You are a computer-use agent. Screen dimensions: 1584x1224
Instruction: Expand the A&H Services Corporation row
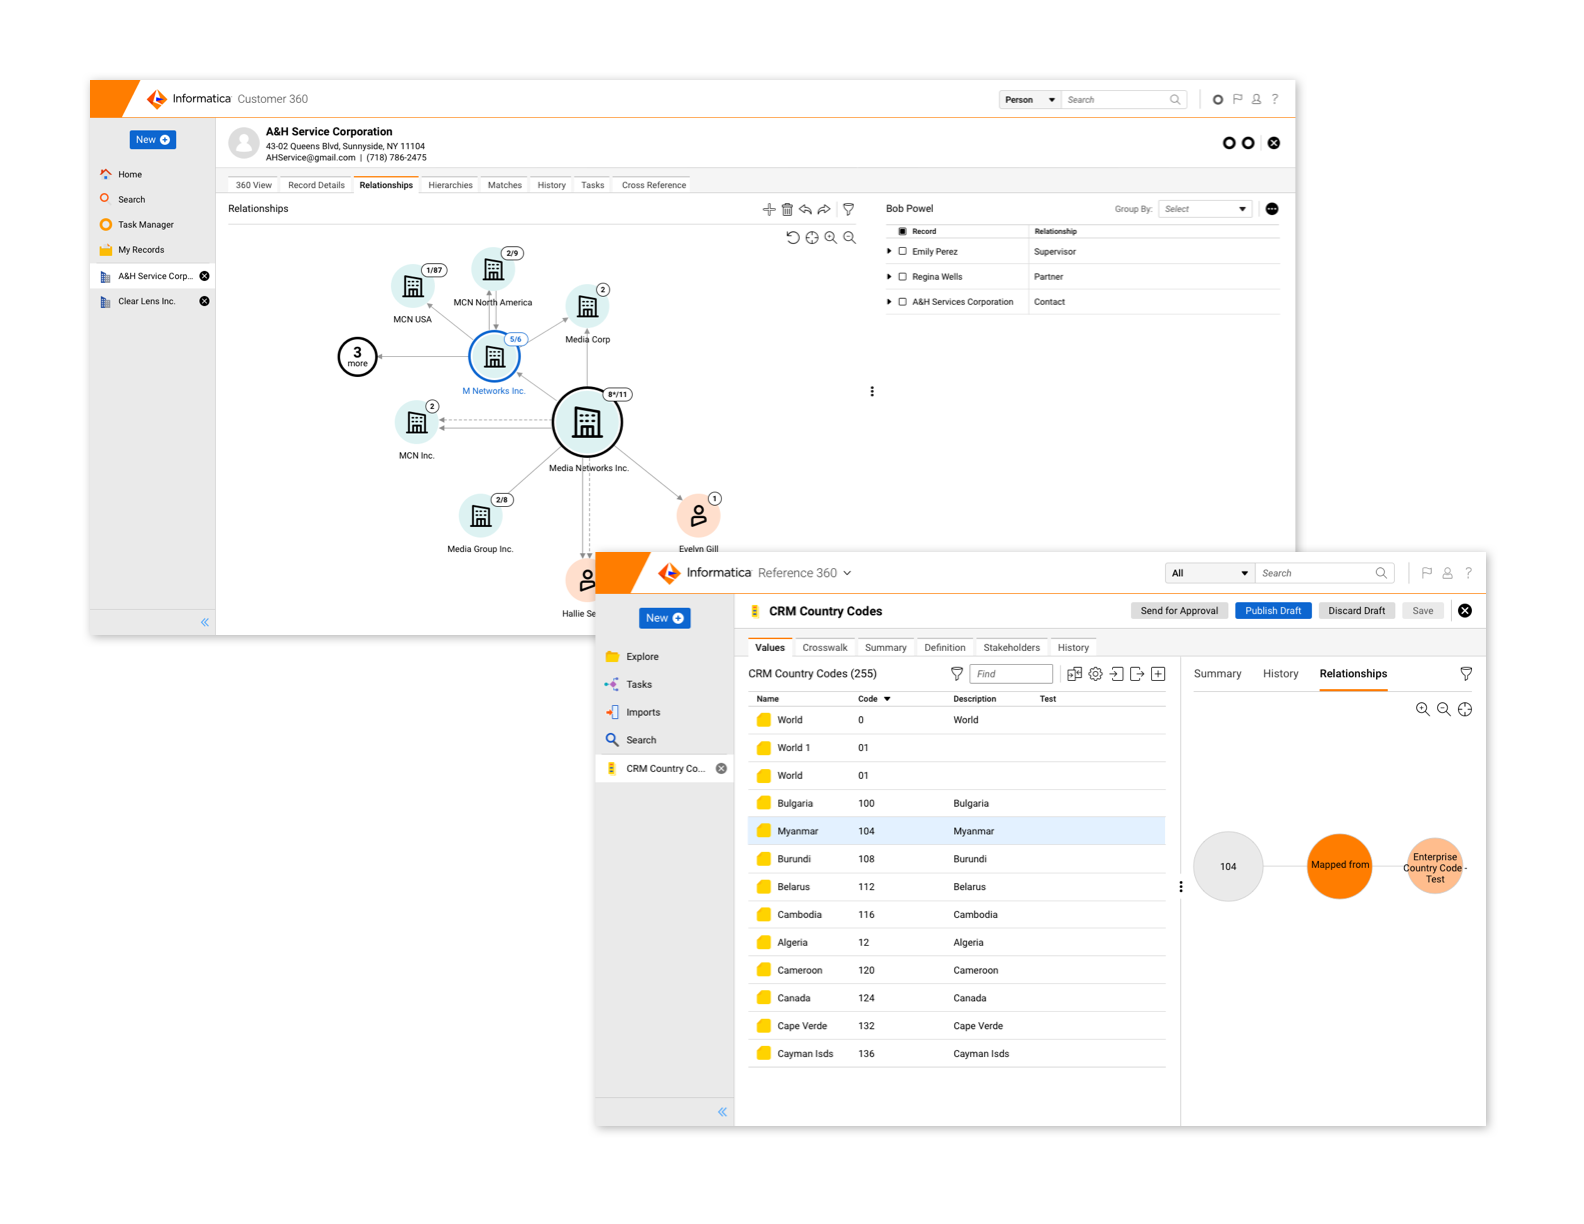tap(889, 302)
